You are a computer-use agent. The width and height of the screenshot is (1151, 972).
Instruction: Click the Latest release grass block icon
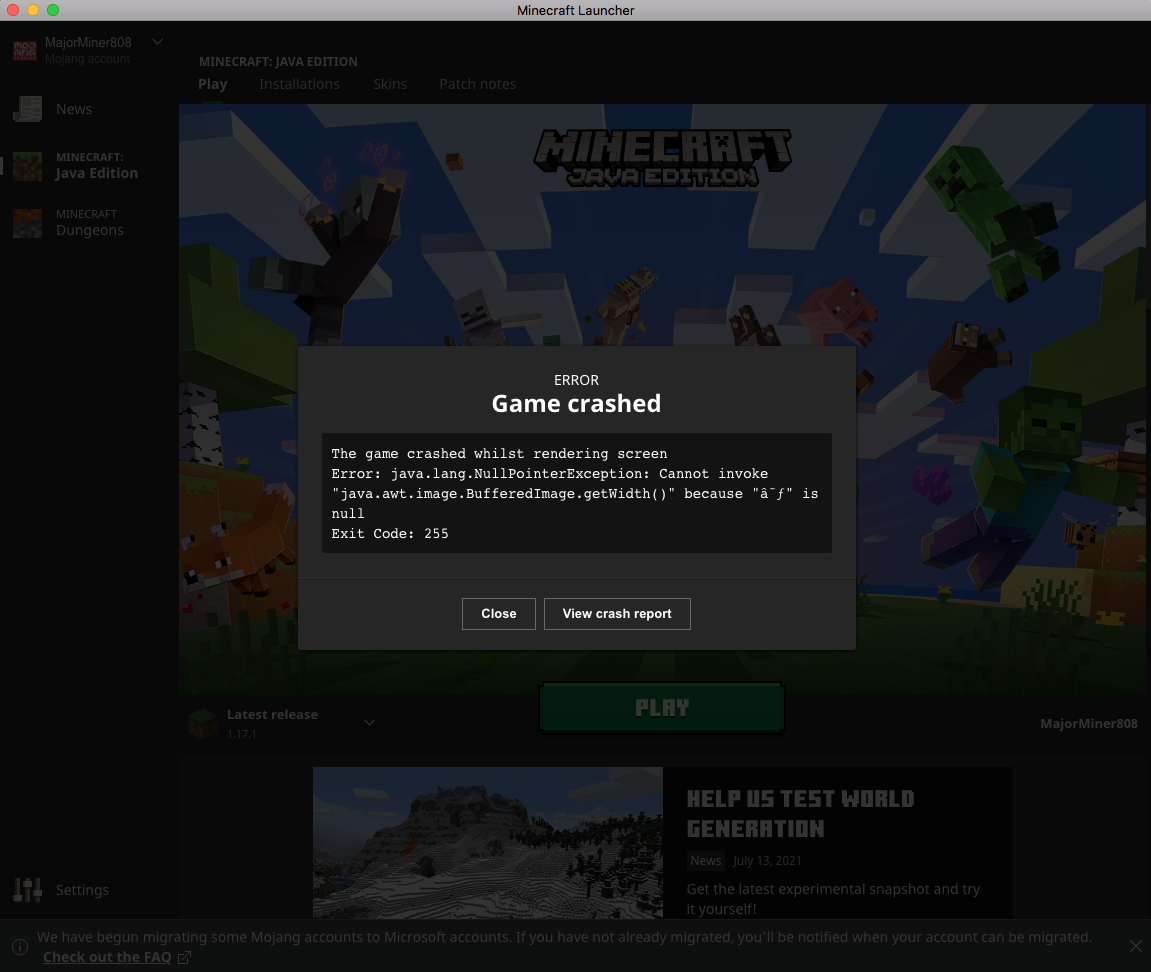click(x=203, y=723)
